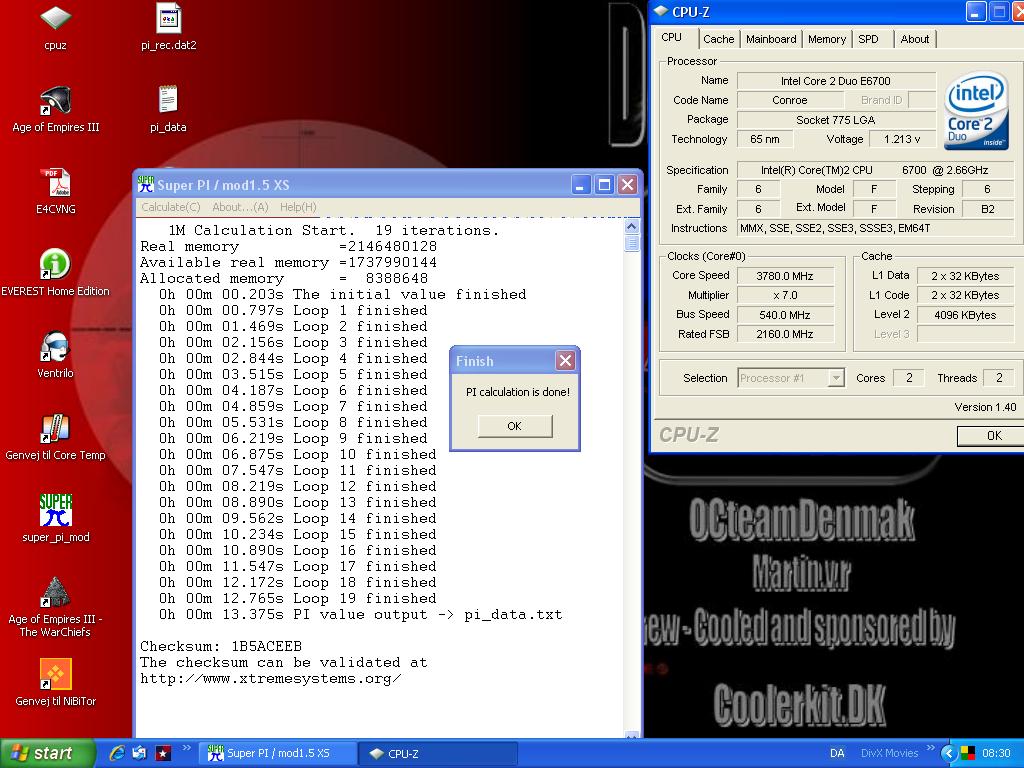
Task: Expand the Quick Launch chevron
Action: 186,748
